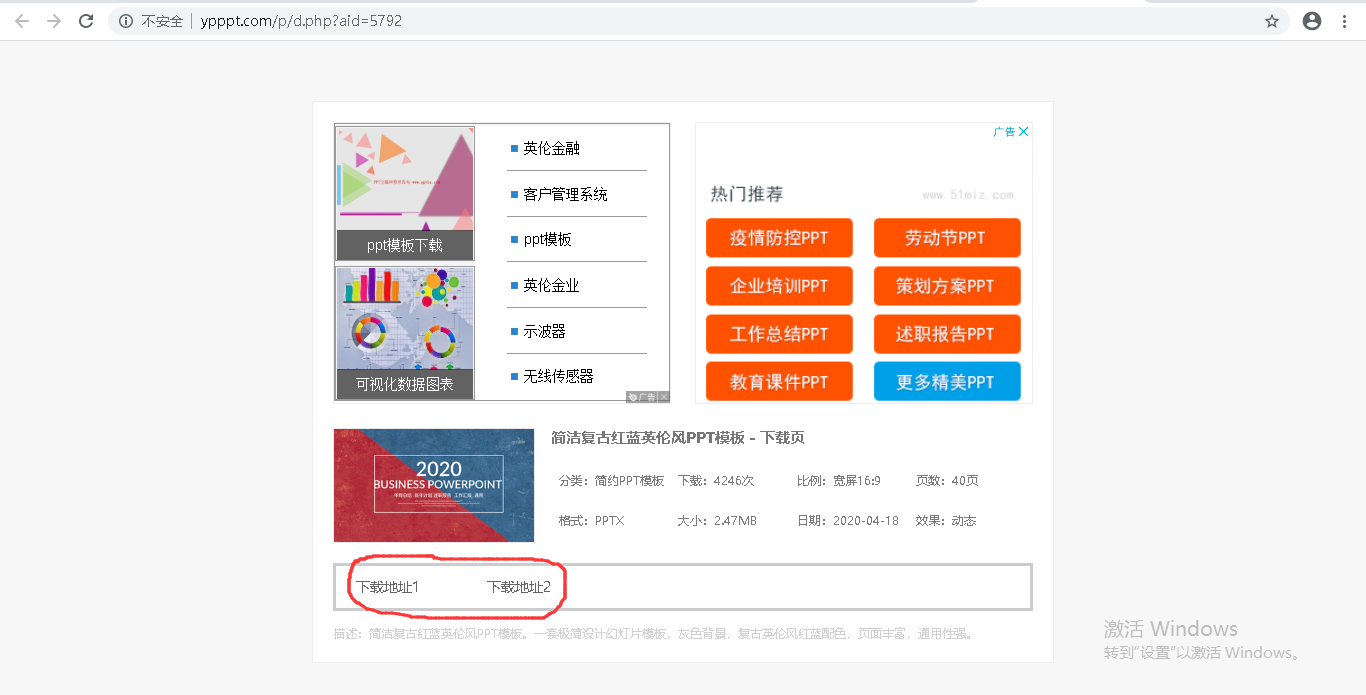Click the 下载地址1 download link
This screenshot has width=1366, height=695.
pos(387,587)
